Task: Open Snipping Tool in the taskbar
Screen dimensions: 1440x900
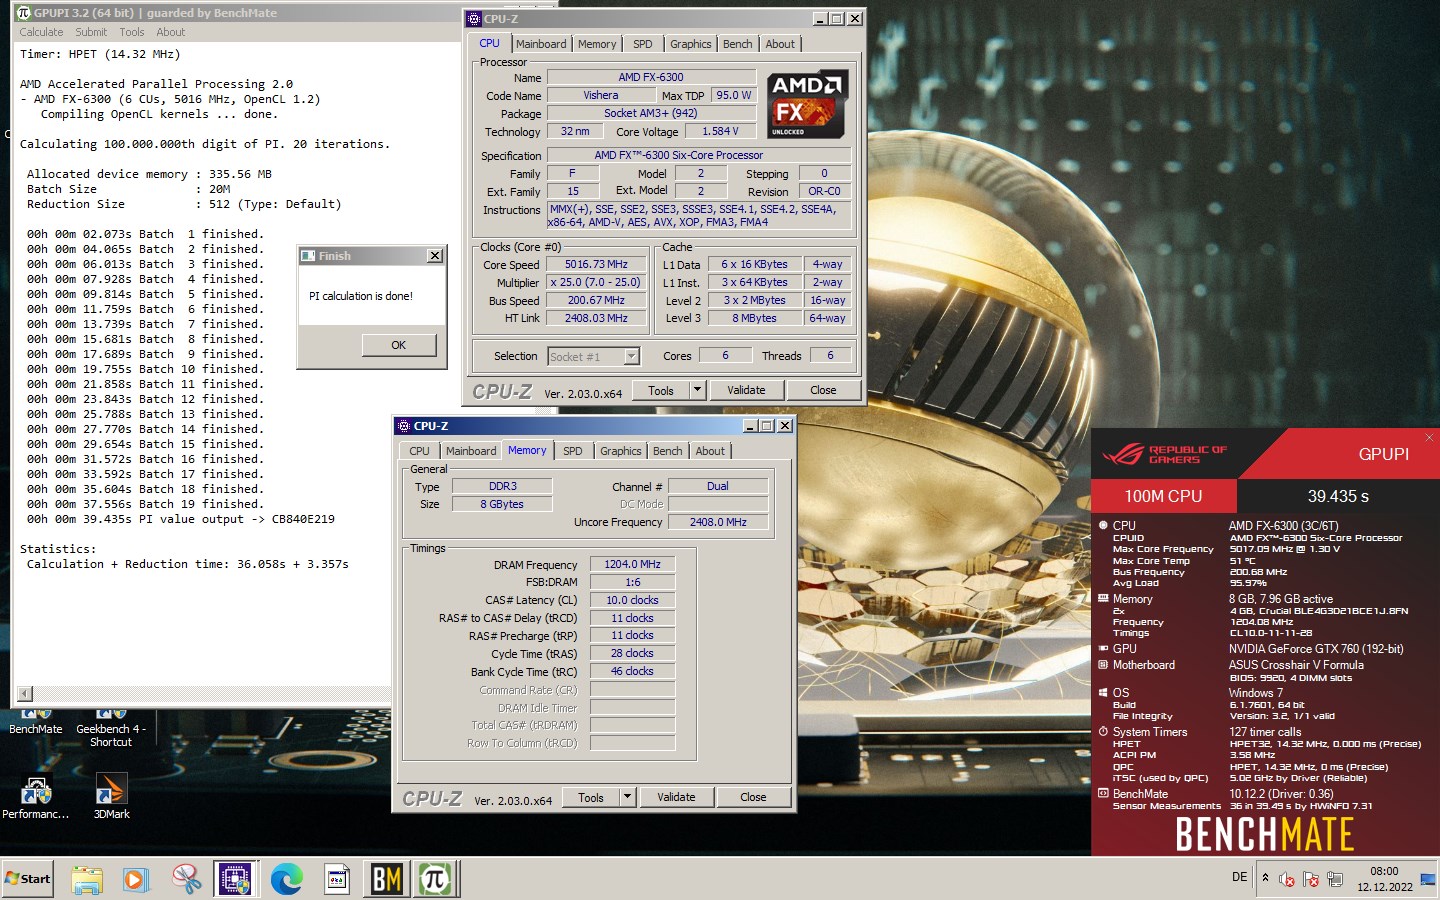Action: click(x=186, y=879)
